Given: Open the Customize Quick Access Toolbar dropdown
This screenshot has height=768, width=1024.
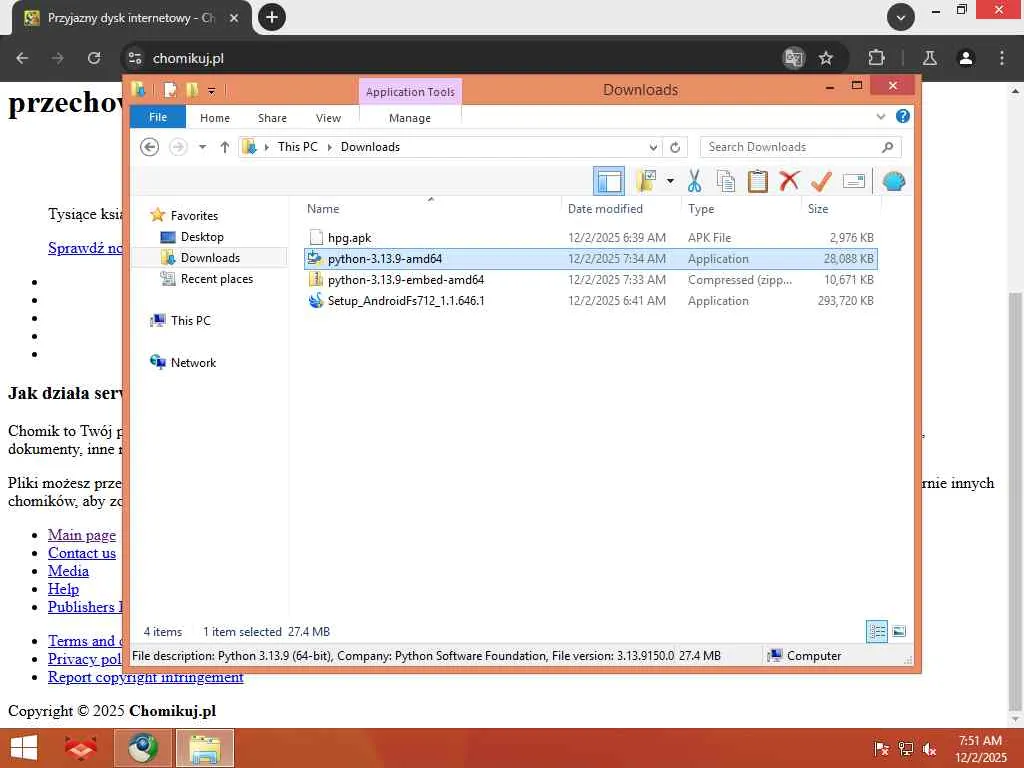Looking at the screenshot, I should pyautogui.click(x=212, y=91).
